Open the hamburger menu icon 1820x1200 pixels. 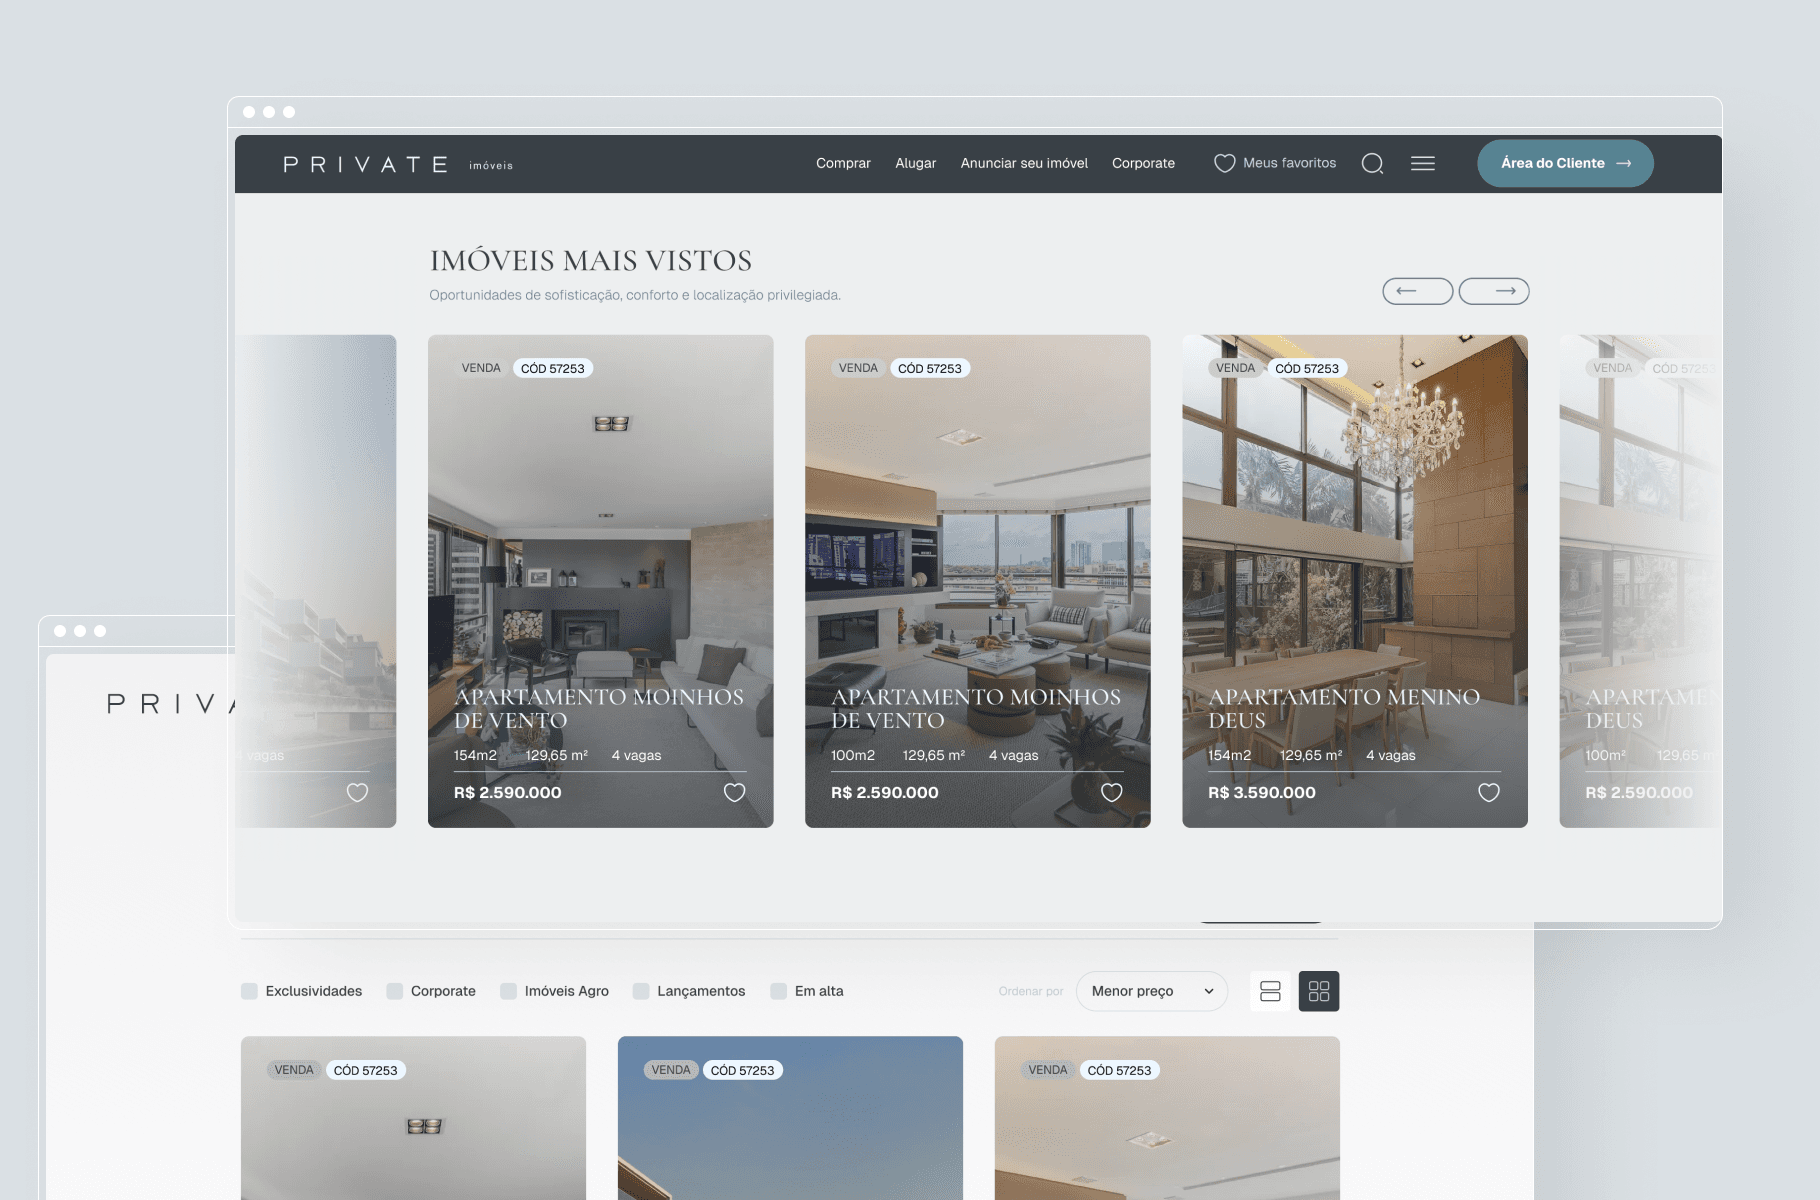pyautogui.click(x=1423, y=163)
